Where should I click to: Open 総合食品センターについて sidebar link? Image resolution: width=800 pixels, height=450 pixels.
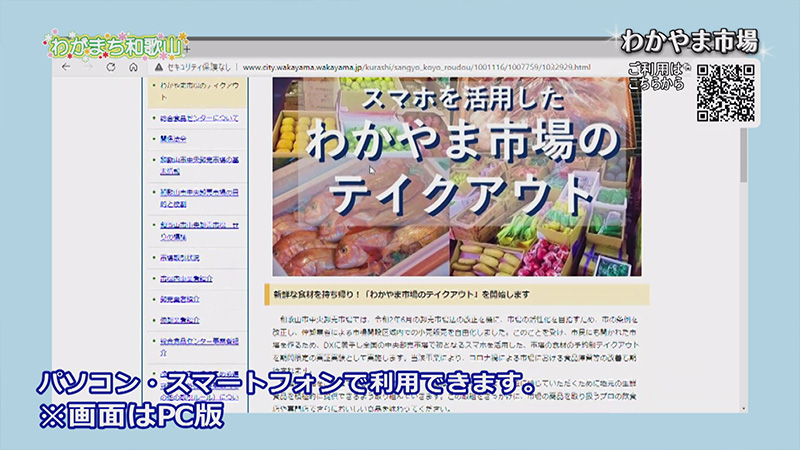click(197, 117)
